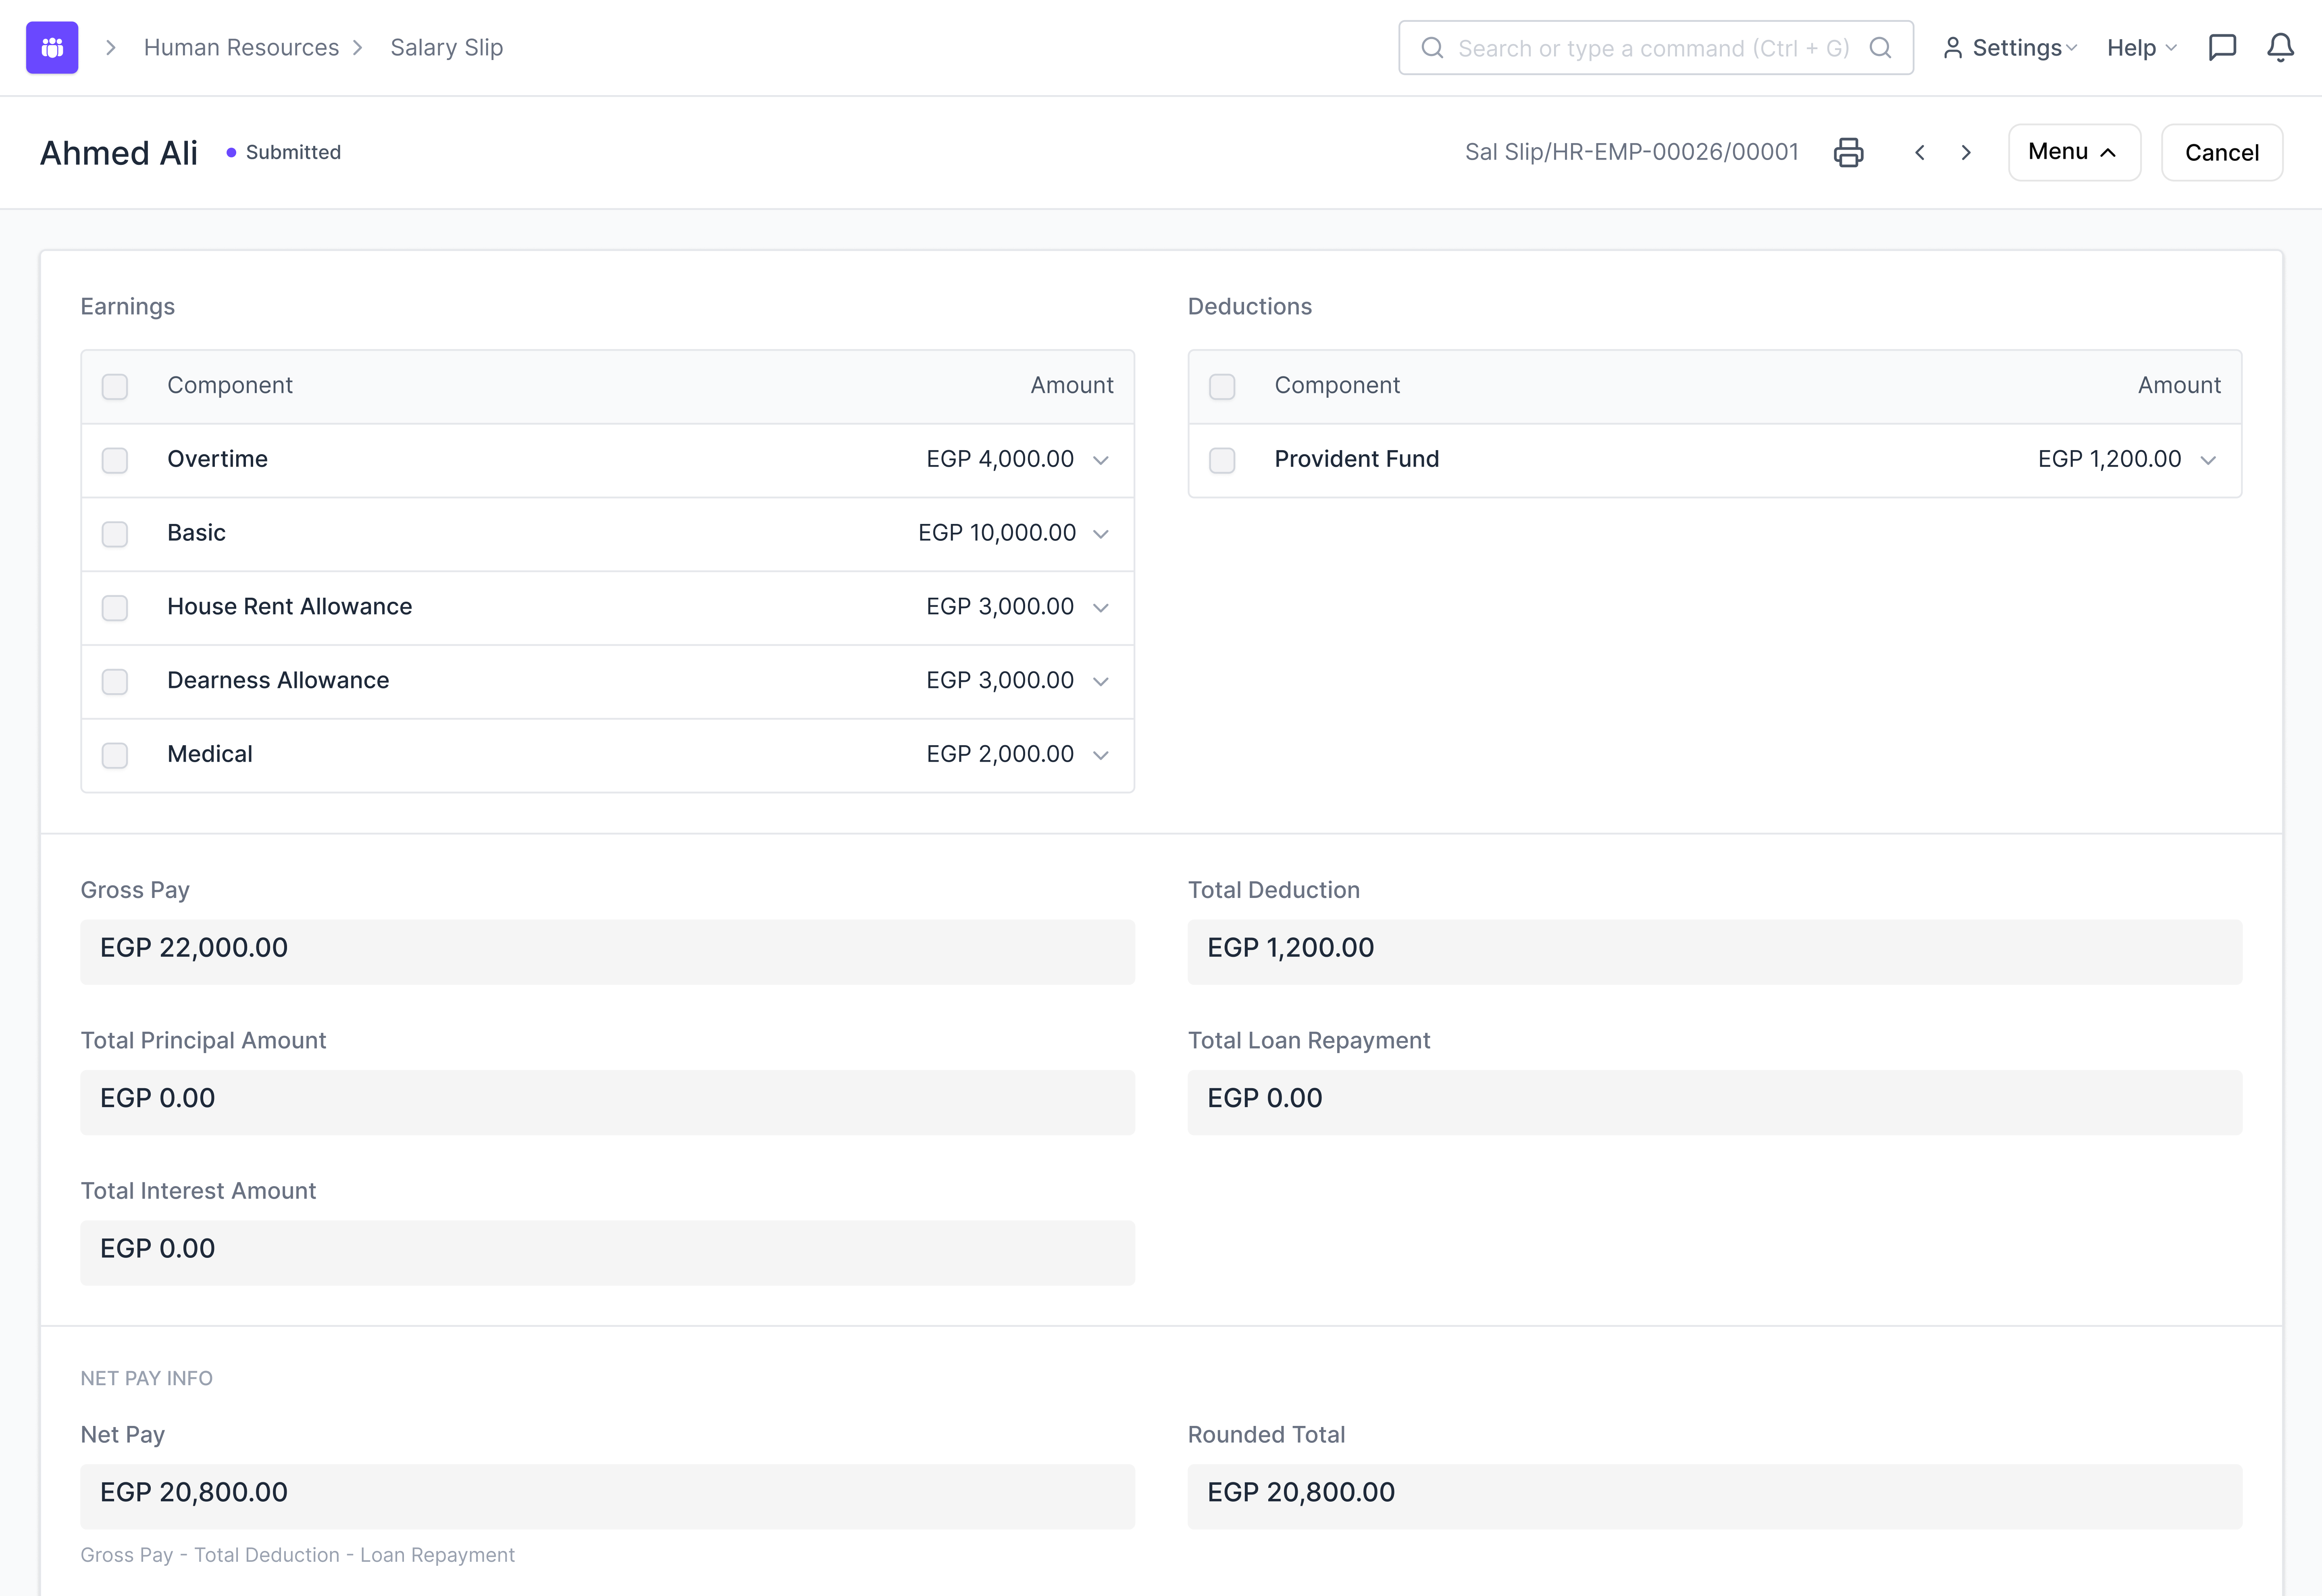Select all earnings via header checkbox

(x=115, y=386)
